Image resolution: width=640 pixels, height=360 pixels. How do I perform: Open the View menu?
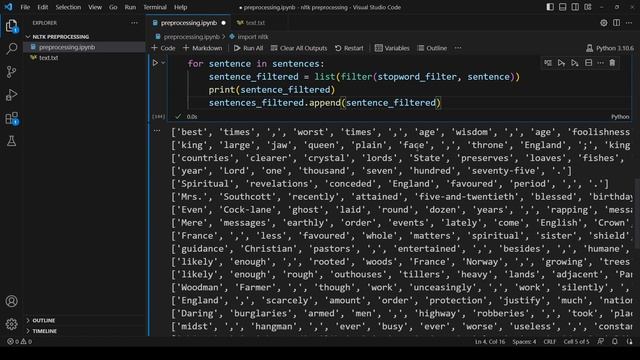95,7
